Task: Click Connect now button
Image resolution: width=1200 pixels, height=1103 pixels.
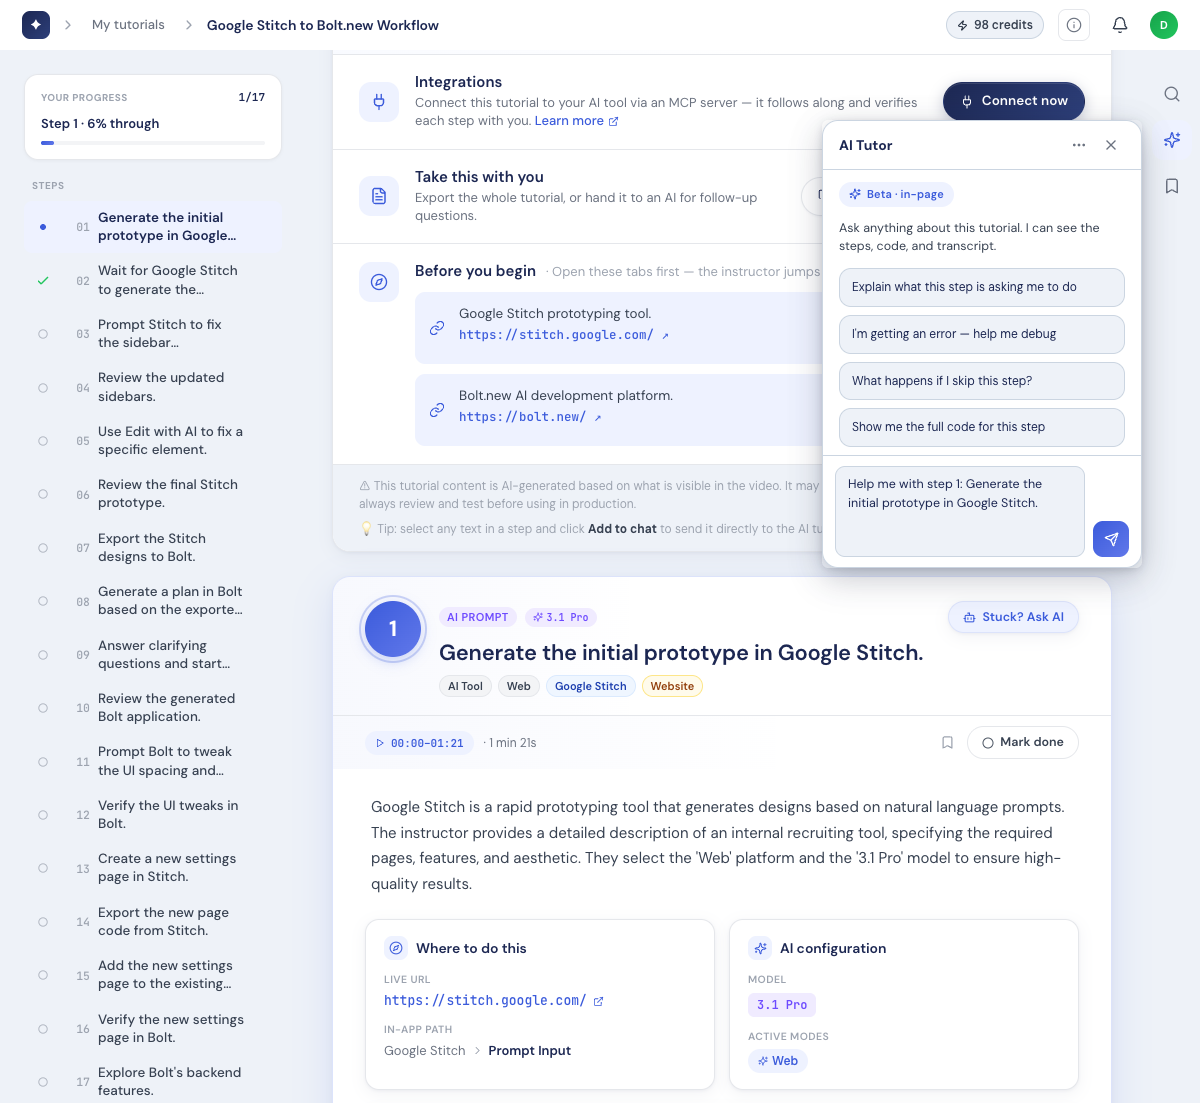Action: pos(1014,101)
